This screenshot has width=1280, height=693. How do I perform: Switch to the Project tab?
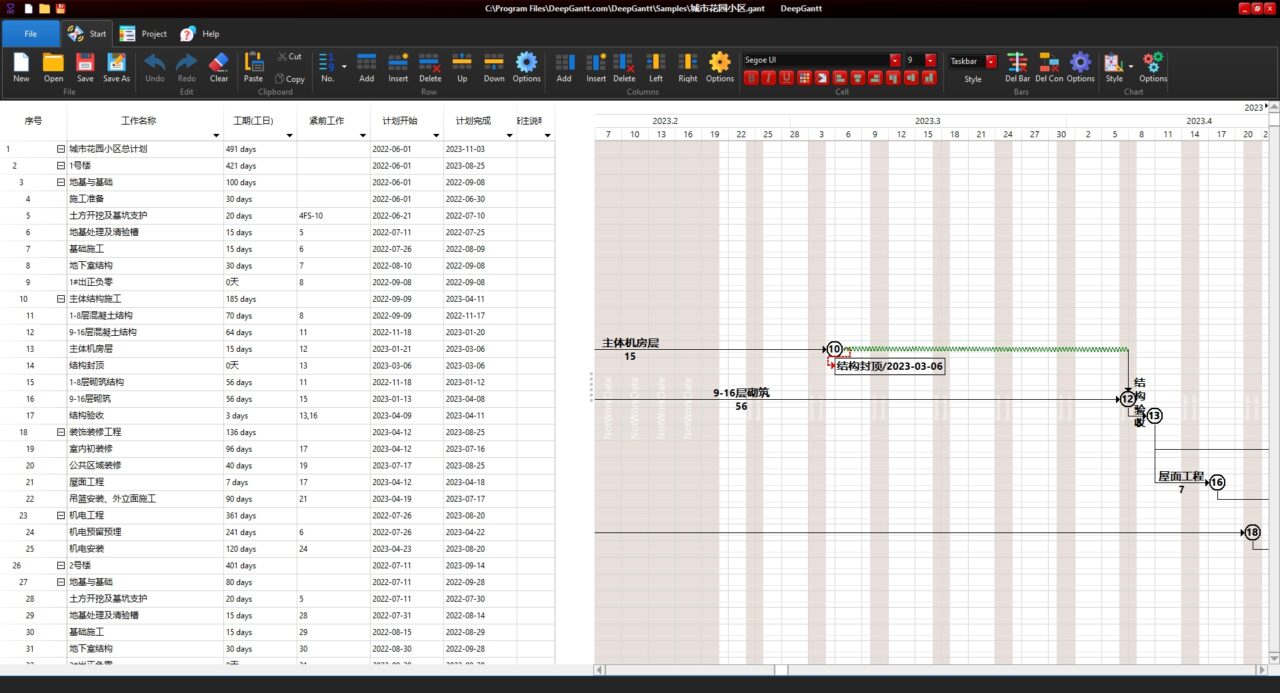point(144,34)
